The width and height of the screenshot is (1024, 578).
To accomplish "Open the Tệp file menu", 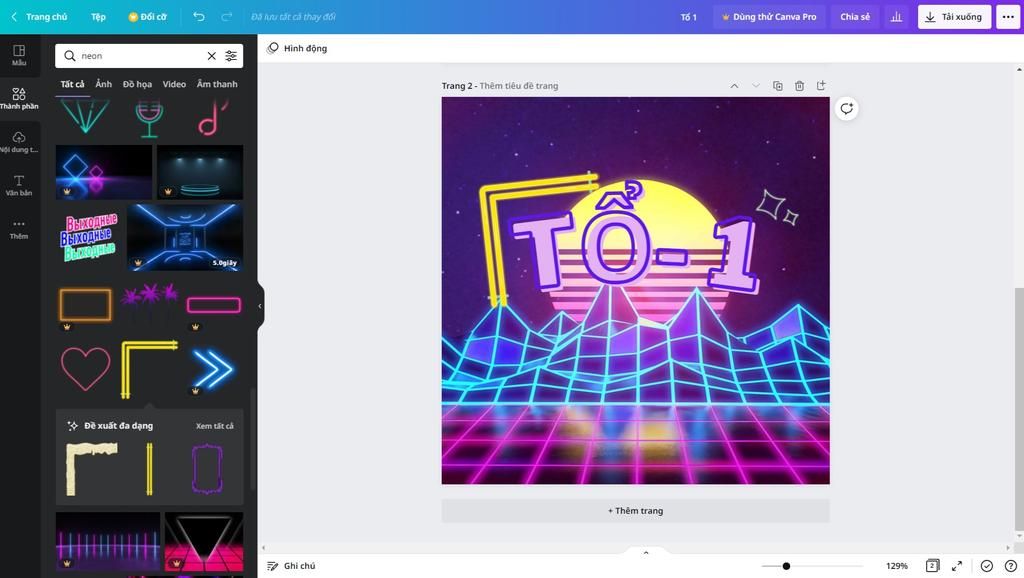I will (x=98, y=17).
